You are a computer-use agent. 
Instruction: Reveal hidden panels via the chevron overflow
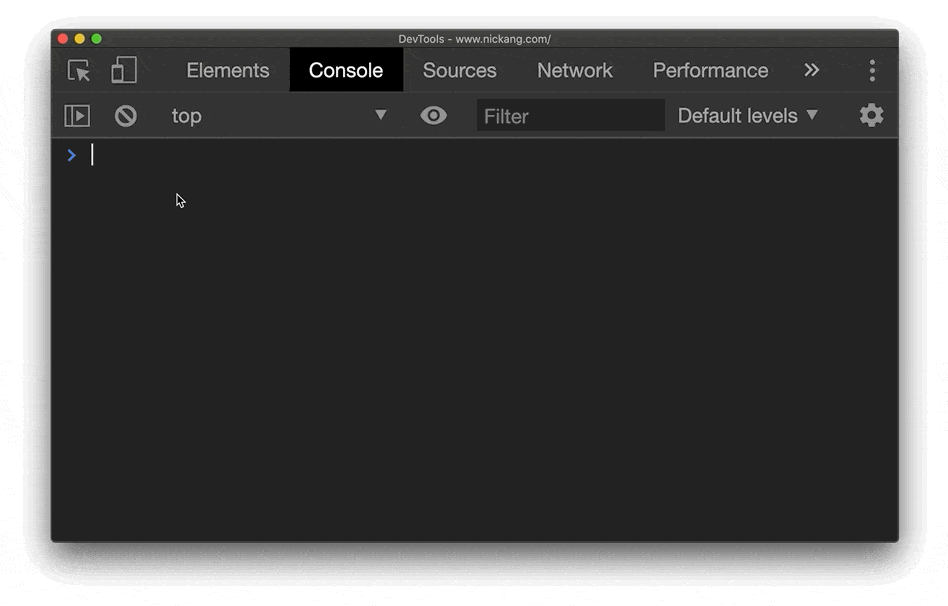tap(811, 71)
